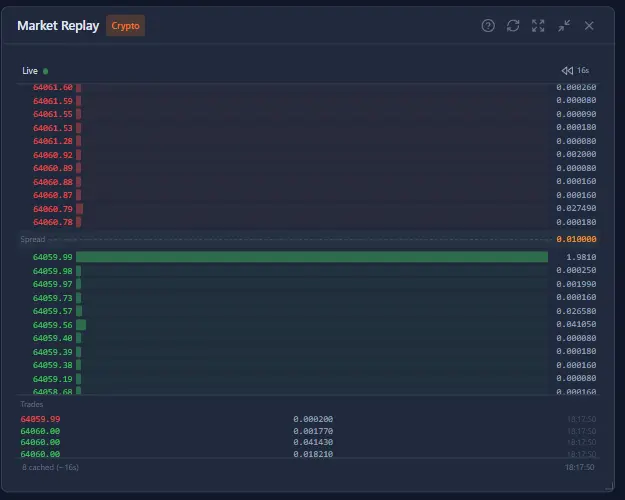Screen dimensions: 625x500
Task: Select ask price 64061.28
Action: (x=53, y=141)
